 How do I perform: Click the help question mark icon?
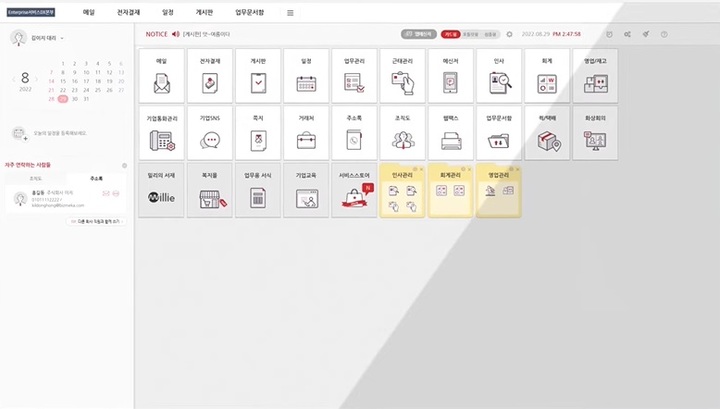(664, 34)
